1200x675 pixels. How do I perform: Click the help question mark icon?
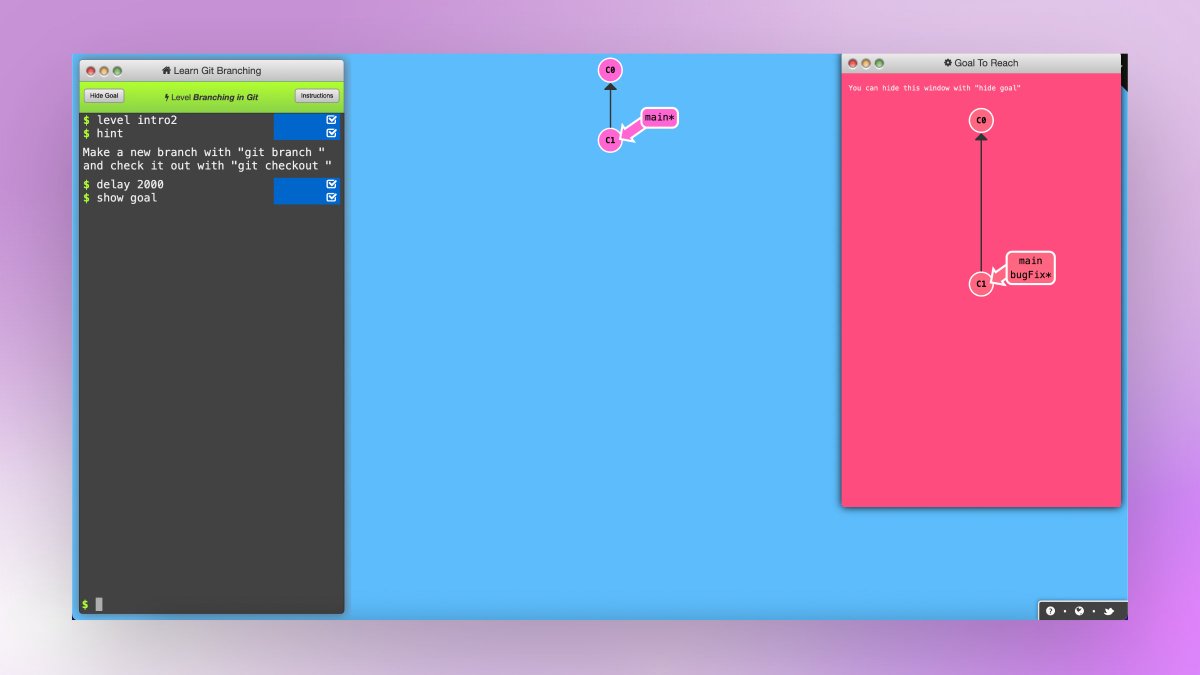coord(1050,611)
